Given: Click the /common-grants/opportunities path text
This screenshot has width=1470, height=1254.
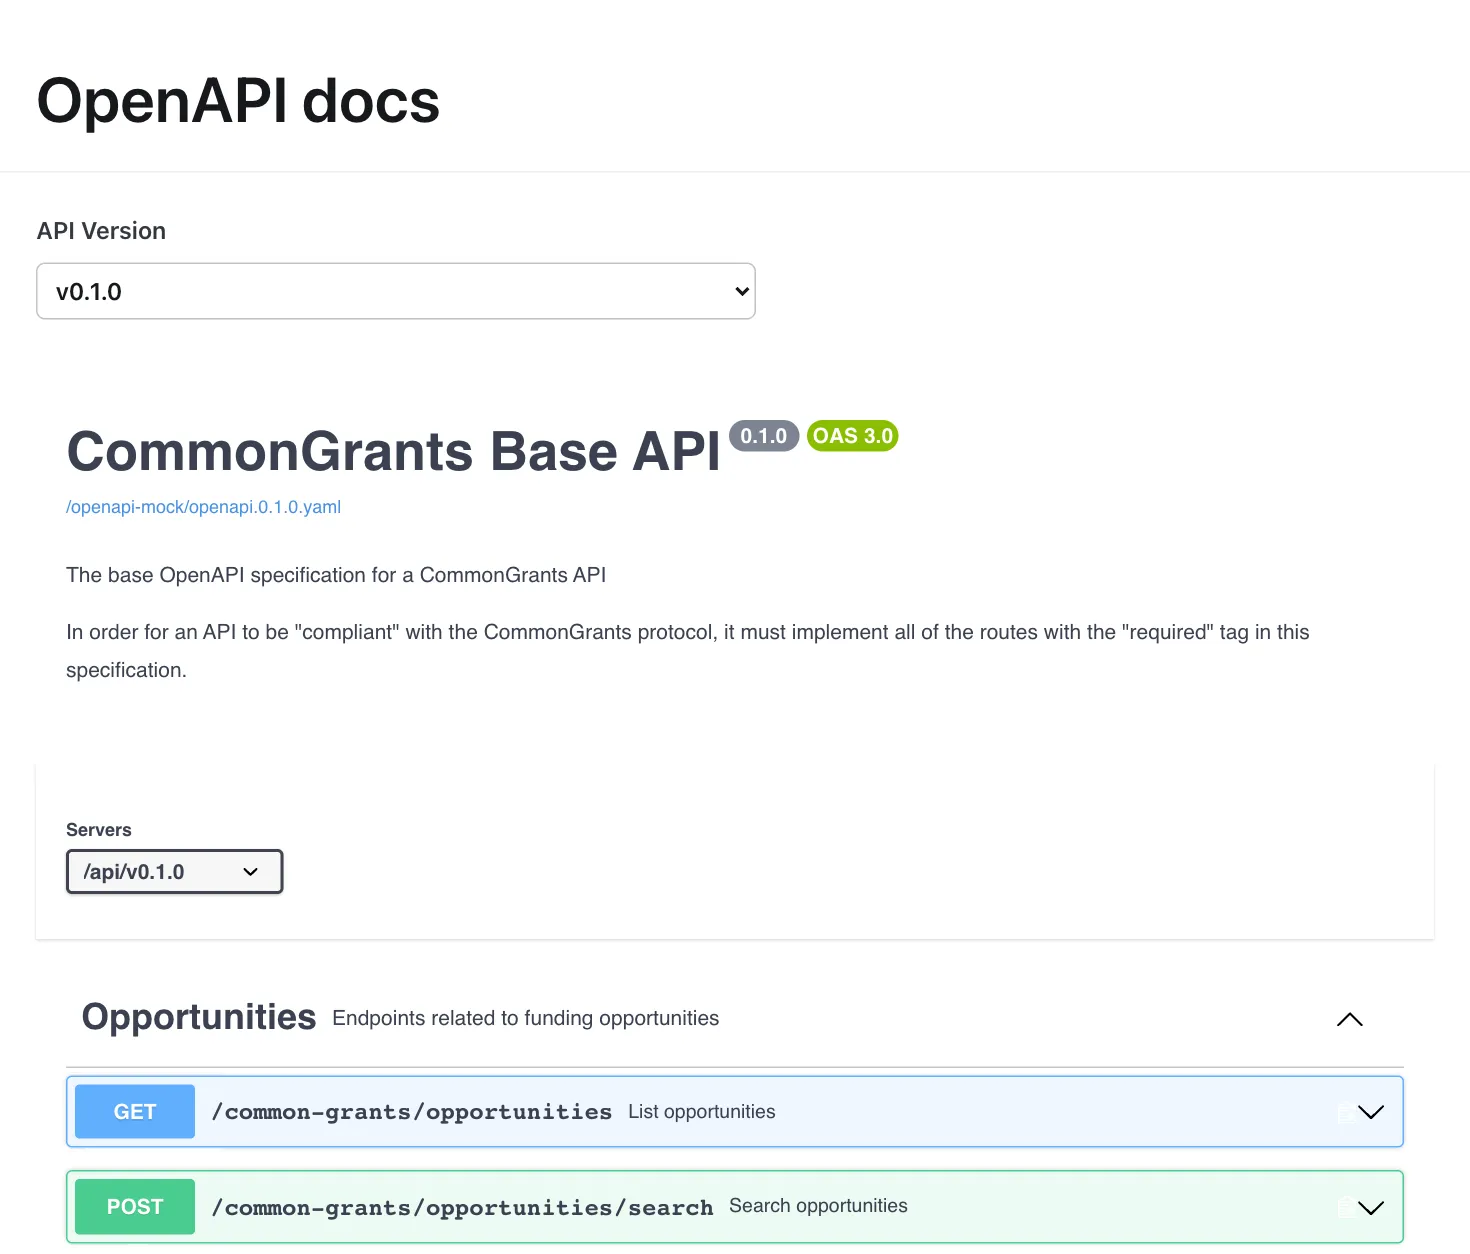Looking at the screenshot, I should (412, 1112).
